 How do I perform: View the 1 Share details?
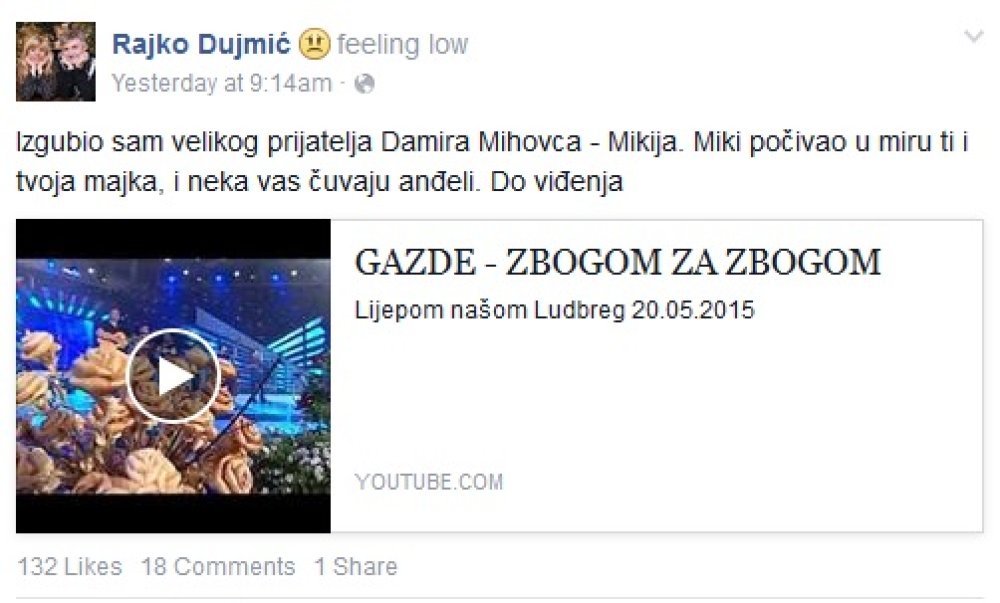pos(356,567)
